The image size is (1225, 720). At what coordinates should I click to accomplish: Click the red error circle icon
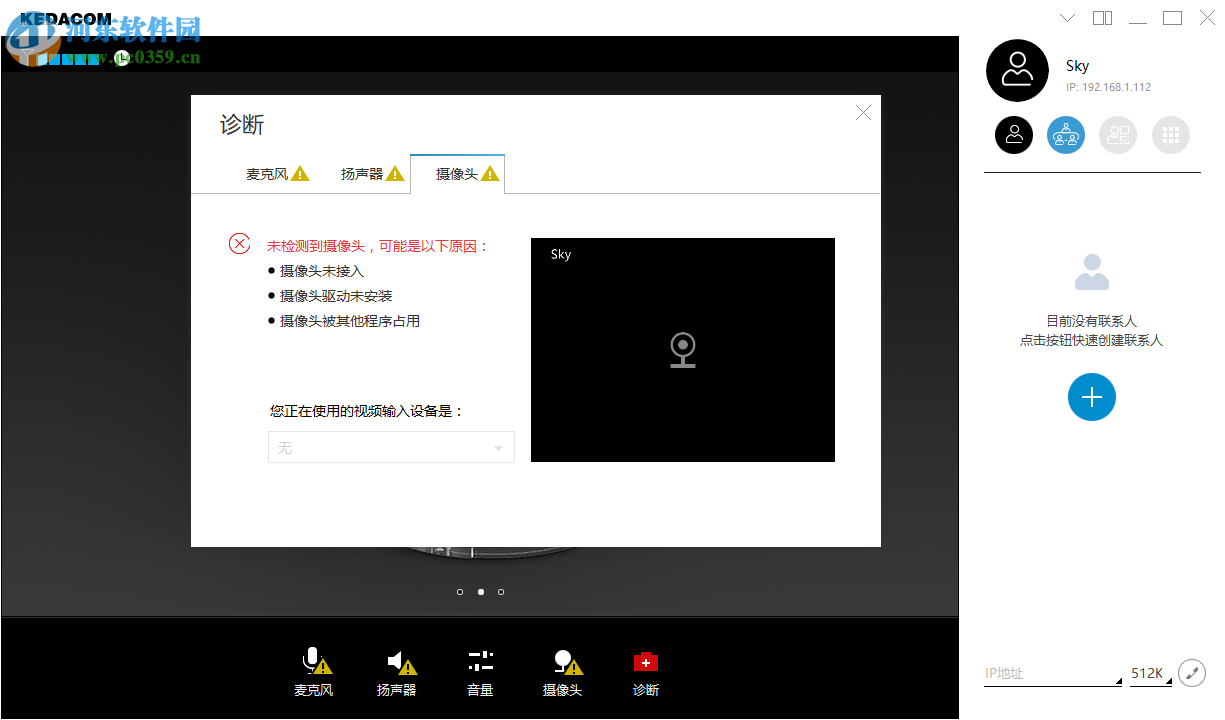[240, 243]
